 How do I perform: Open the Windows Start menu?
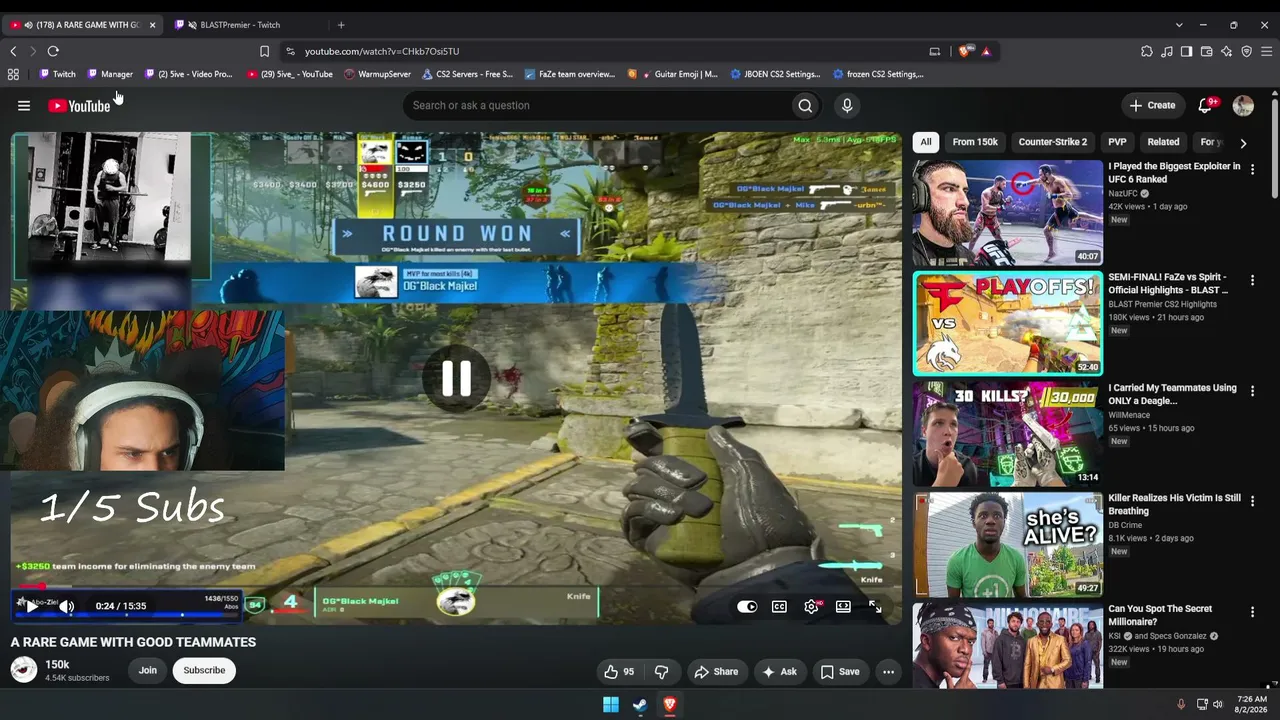pos(611,704)
